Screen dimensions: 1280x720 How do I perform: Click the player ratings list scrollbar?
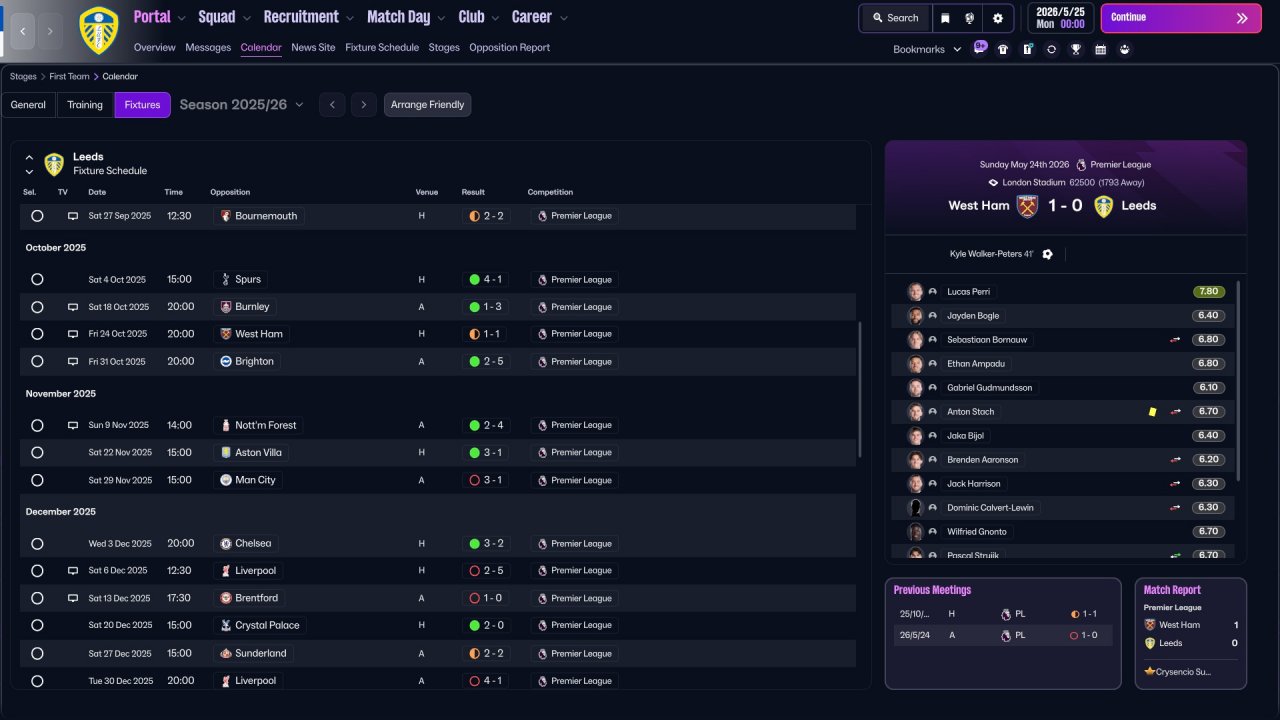click(x=1238, y=380)
